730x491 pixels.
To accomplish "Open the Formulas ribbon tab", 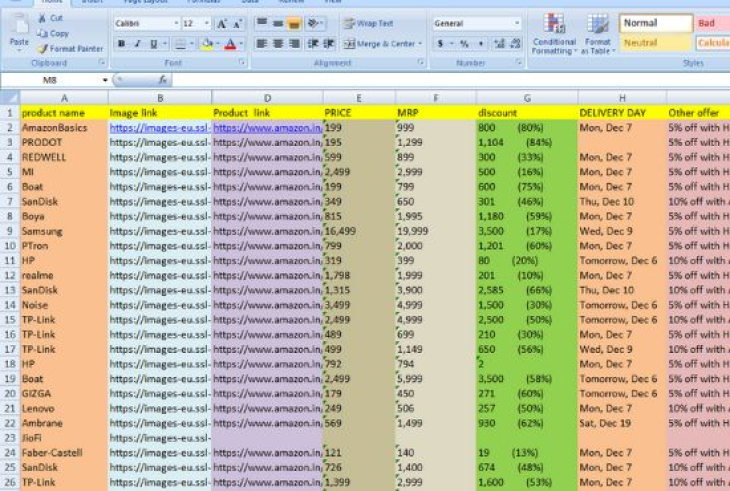I will (203, 2).
